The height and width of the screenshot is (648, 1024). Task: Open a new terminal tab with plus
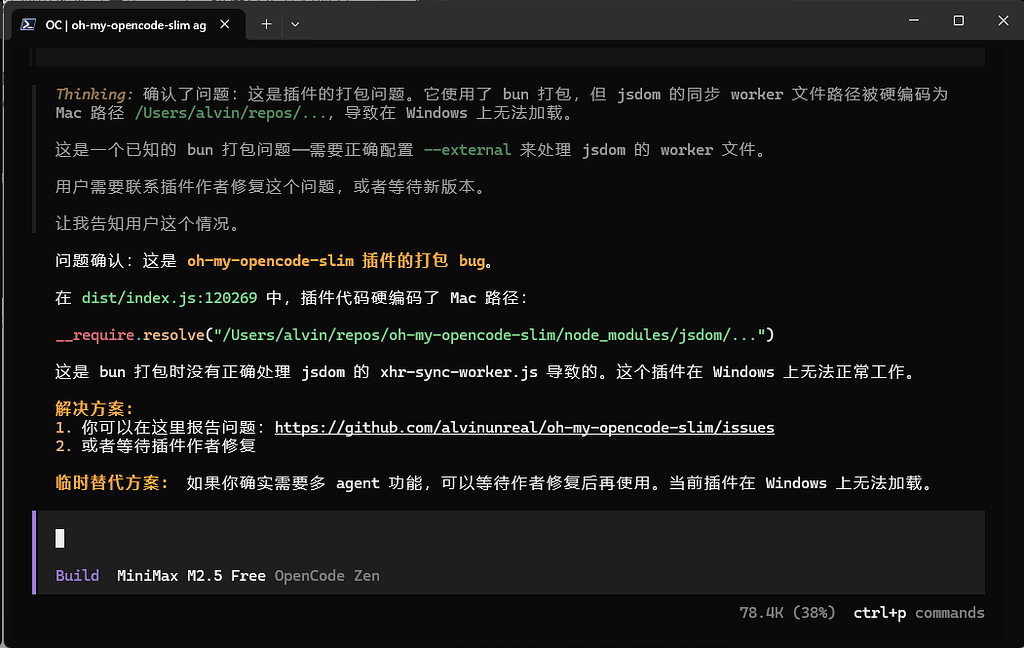click(266, 24)
